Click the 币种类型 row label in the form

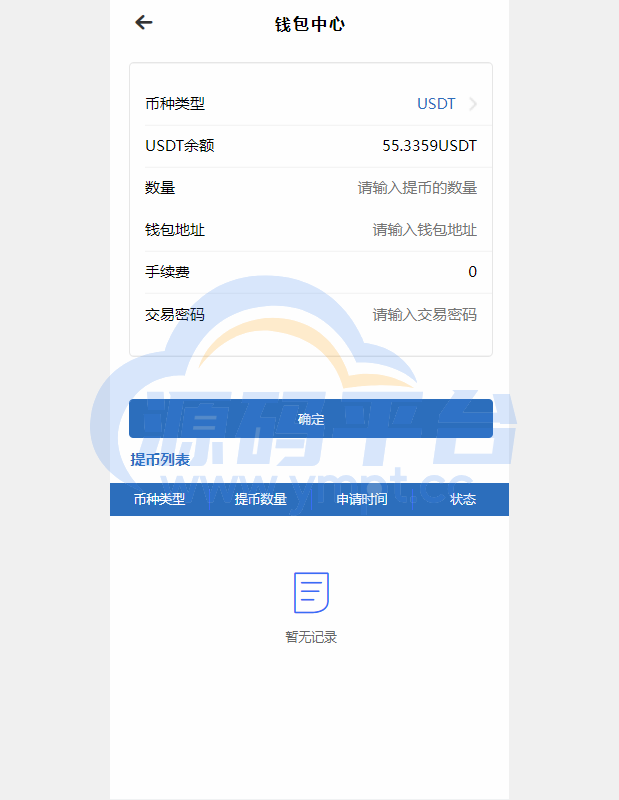(x=175, y=104)
